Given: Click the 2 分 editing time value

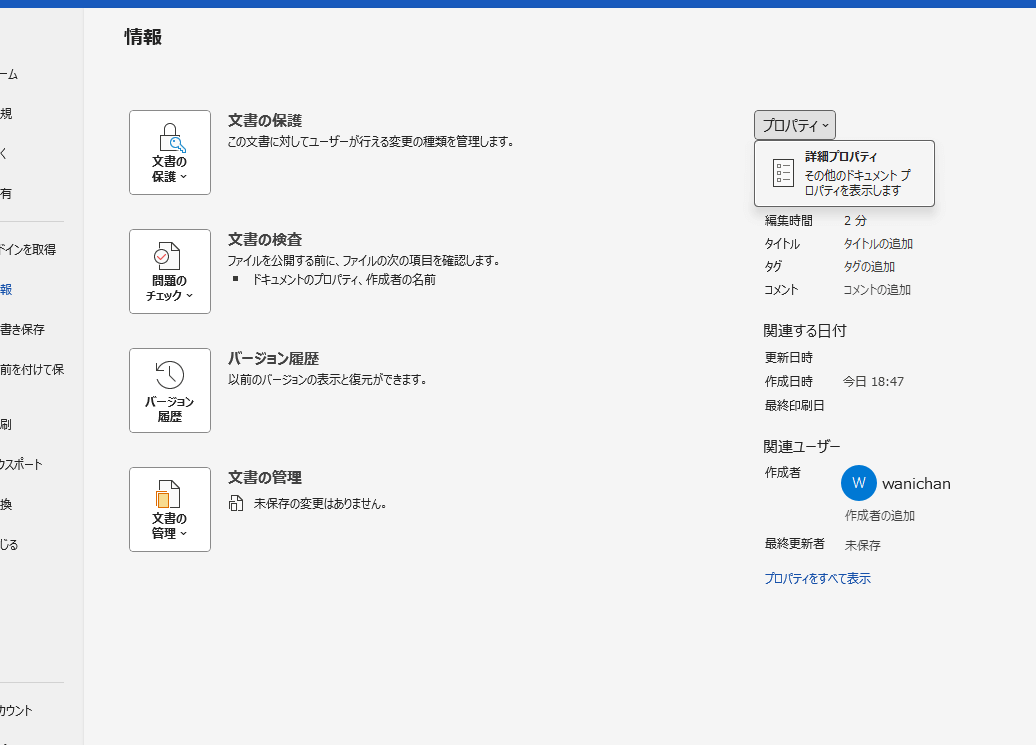Looking at the screenshot, I should 855,221.
